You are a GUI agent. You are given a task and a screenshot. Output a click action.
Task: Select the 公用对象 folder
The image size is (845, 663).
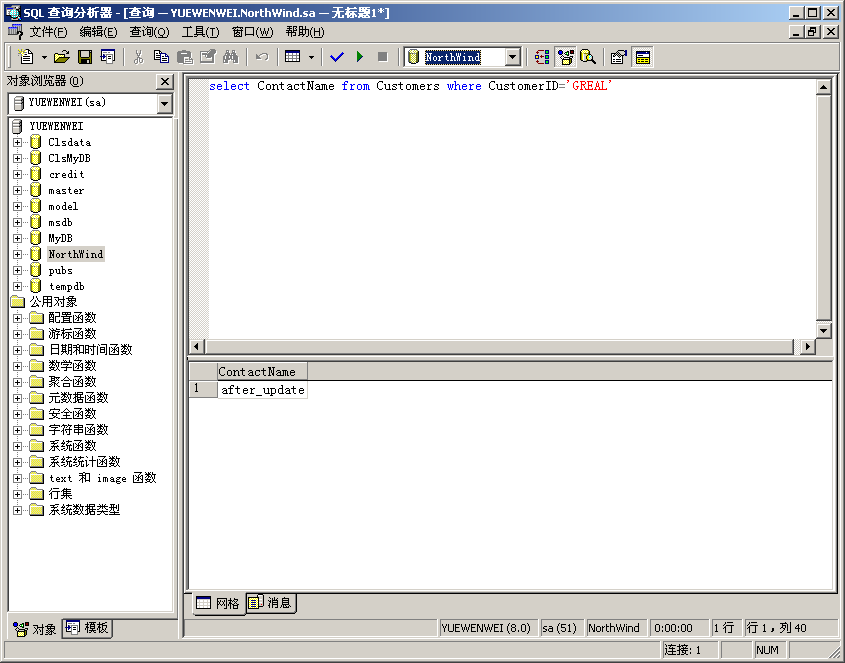(53, 302)
